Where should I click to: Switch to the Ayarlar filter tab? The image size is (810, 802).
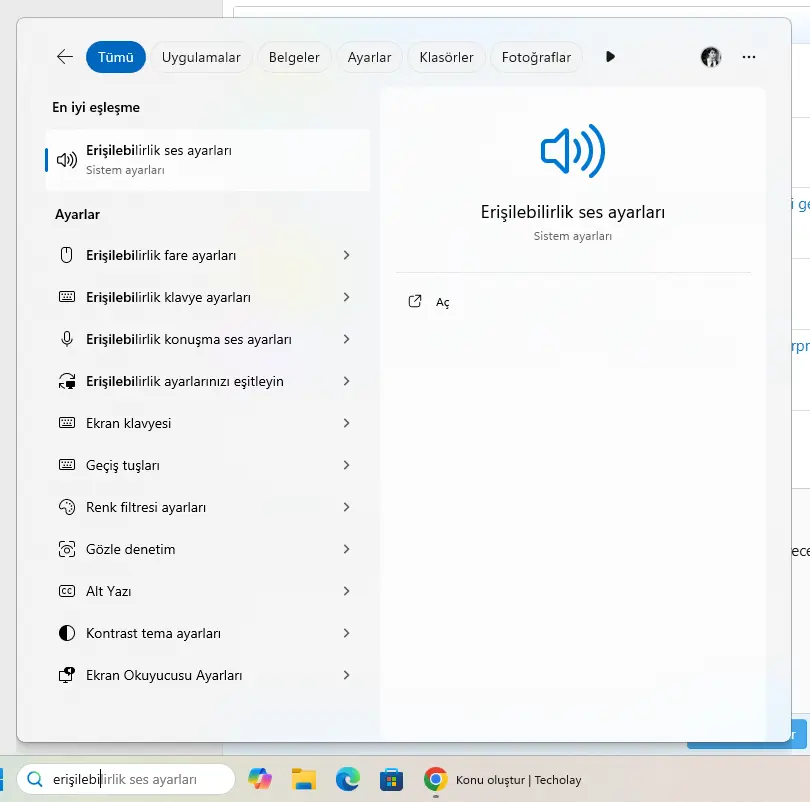pos(369,57)
